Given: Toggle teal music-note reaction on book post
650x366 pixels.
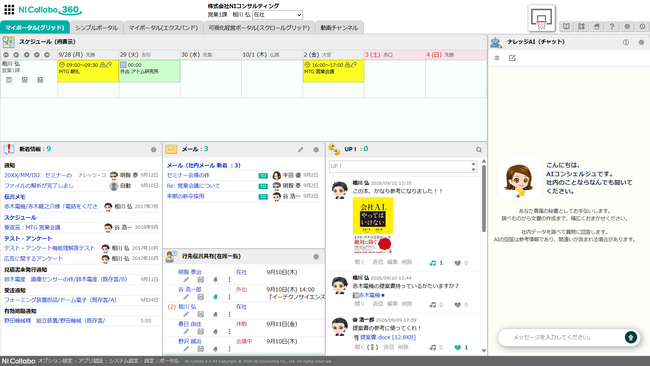Looking at the screenshot, I should [433, 263].
